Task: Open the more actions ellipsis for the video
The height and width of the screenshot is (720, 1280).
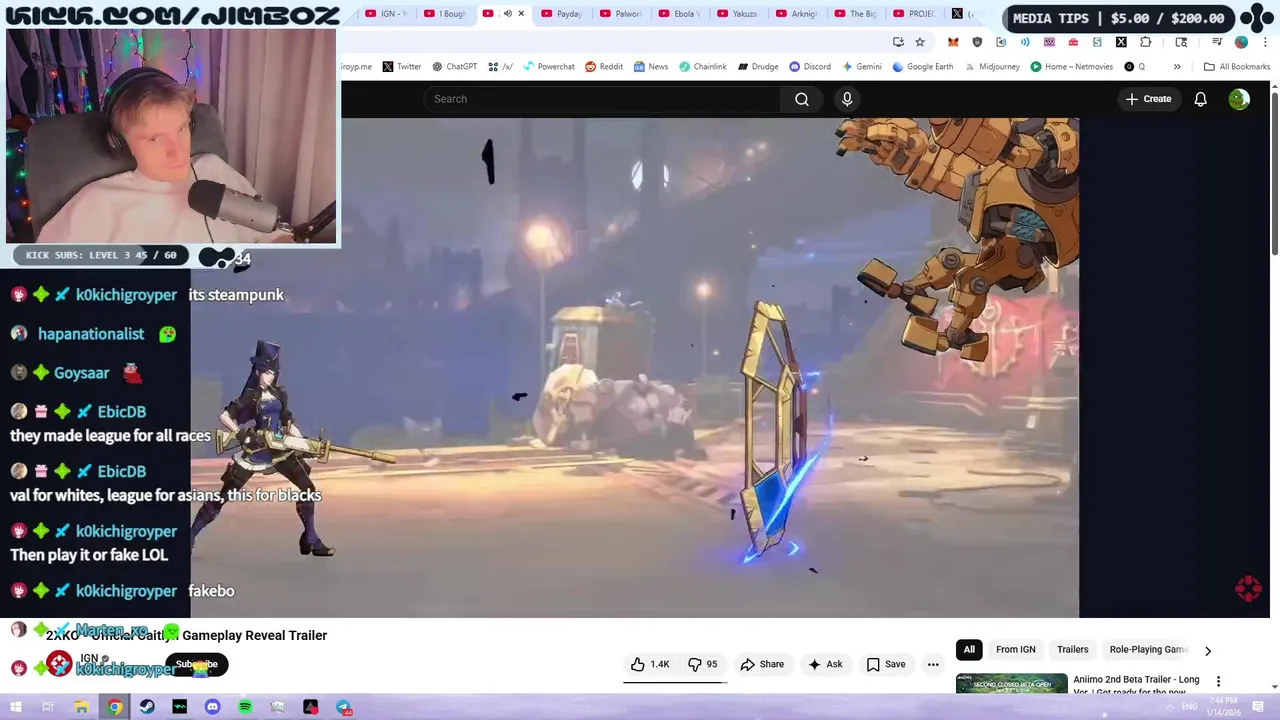Action: 933,664
